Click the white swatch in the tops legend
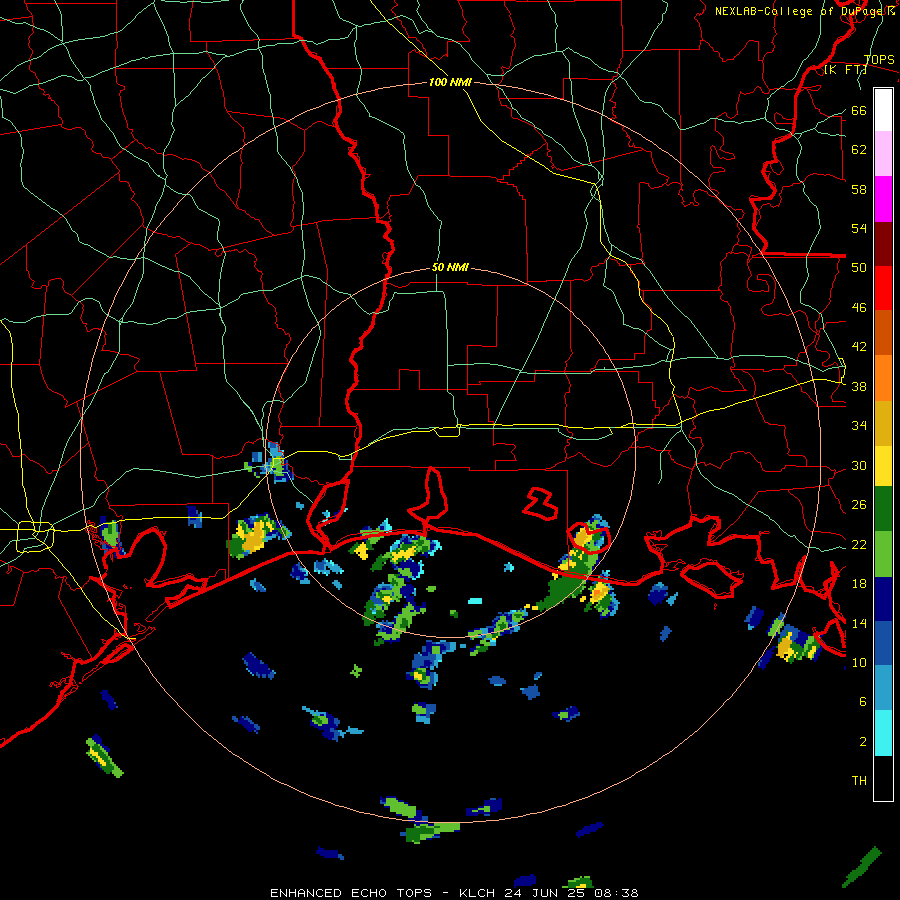900x900 pixels. (x=883, y=110)
